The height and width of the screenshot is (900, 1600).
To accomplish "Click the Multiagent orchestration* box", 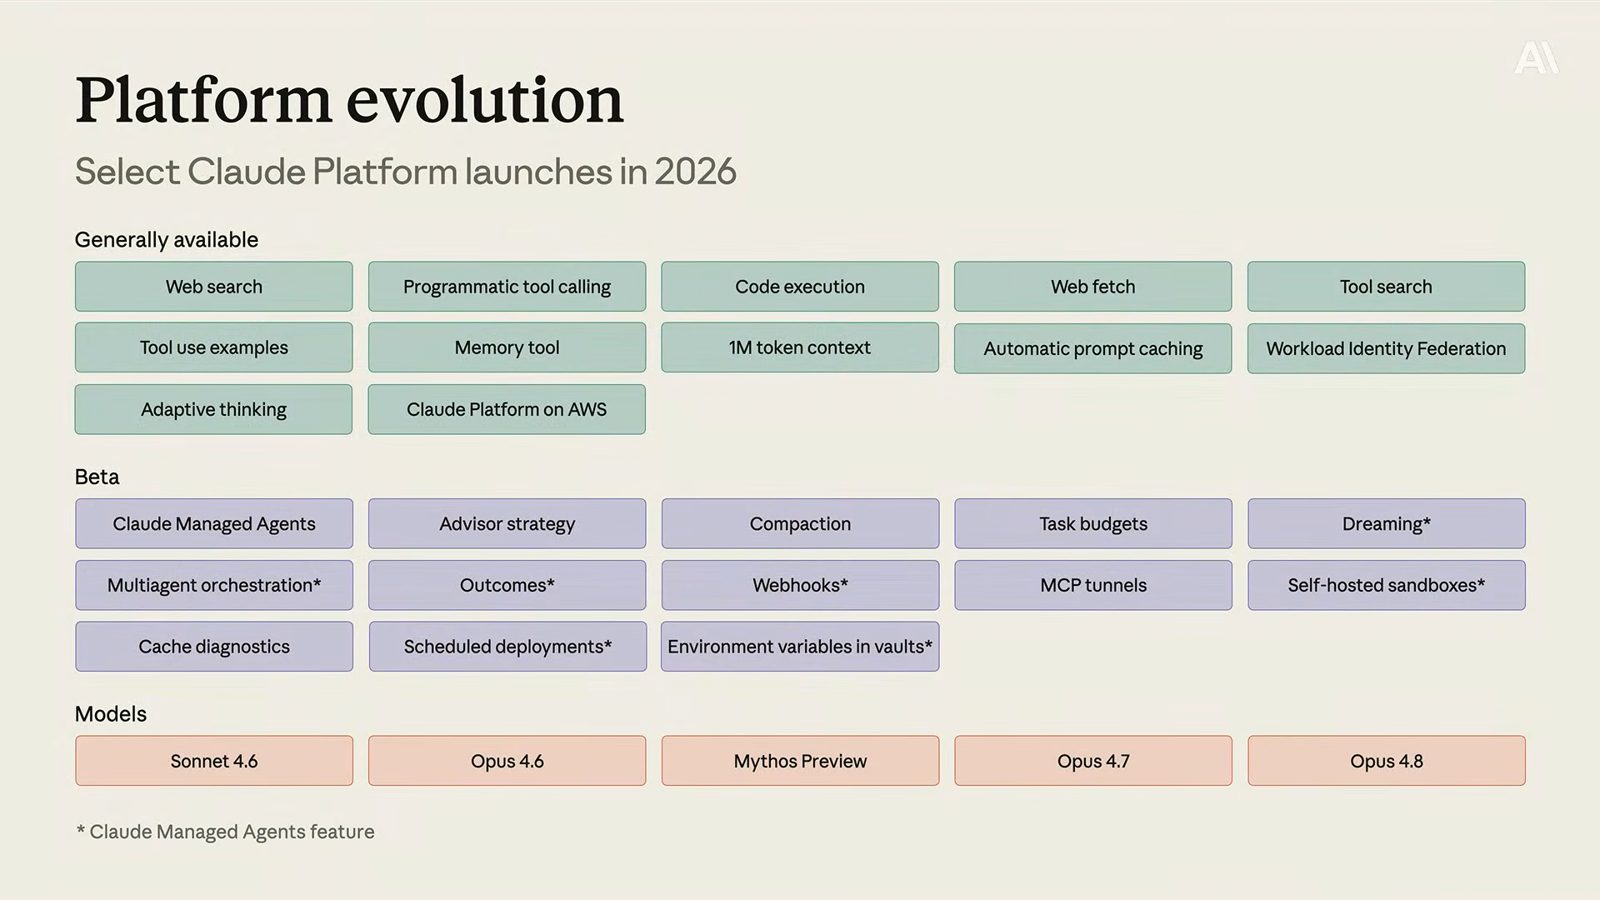I will [214, 586].
